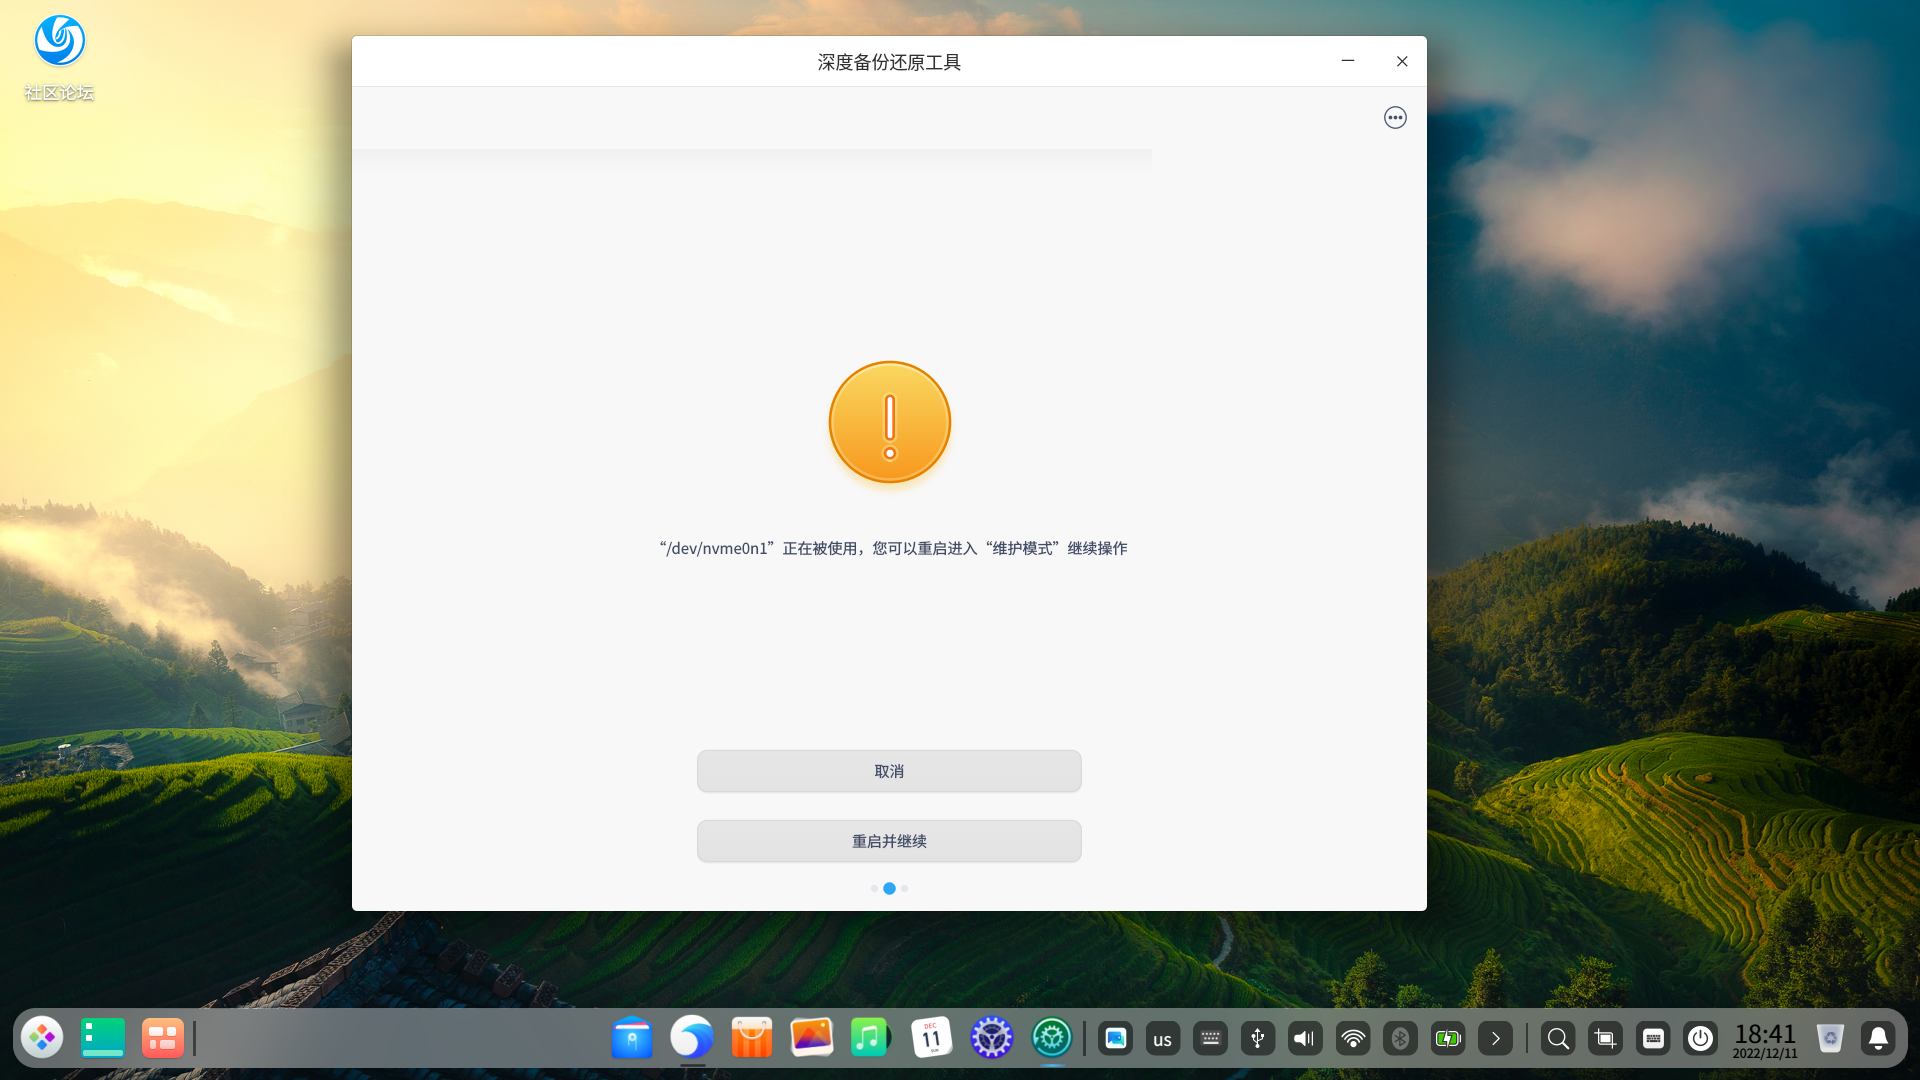
Task: Mute via the volume tray icon
Action: [1305, 1039]
